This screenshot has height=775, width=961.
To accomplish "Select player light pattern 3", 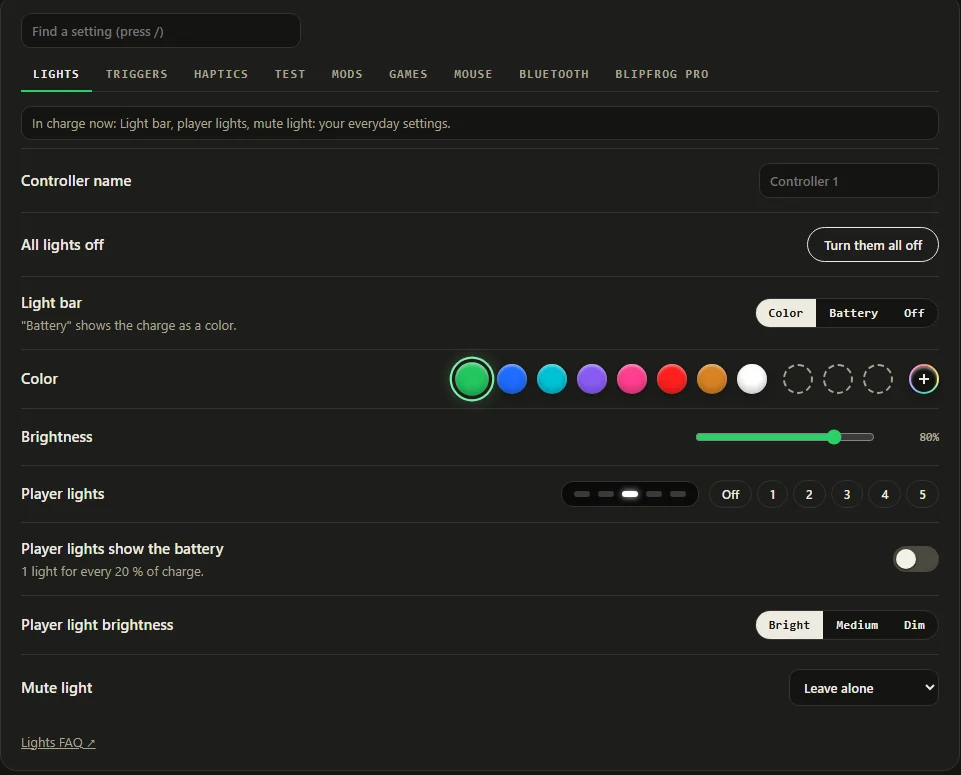I will tap(847, 494).
